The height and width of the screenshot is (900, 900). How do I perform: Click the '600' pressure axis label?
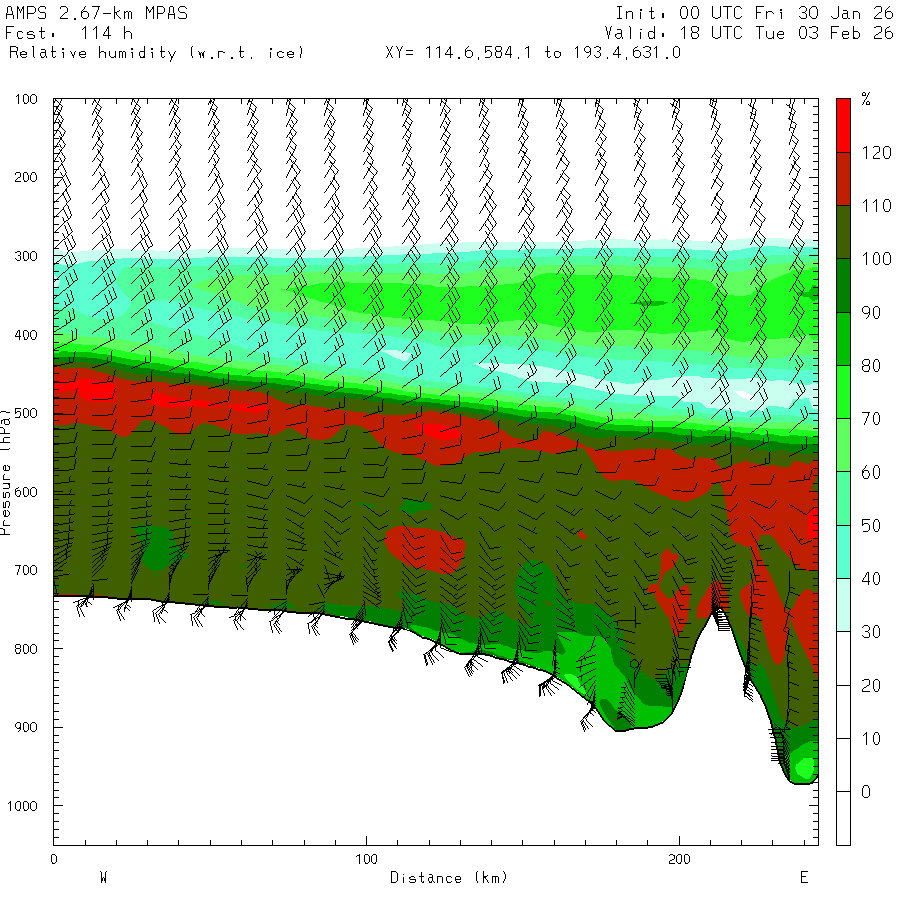tap(26, 492)
